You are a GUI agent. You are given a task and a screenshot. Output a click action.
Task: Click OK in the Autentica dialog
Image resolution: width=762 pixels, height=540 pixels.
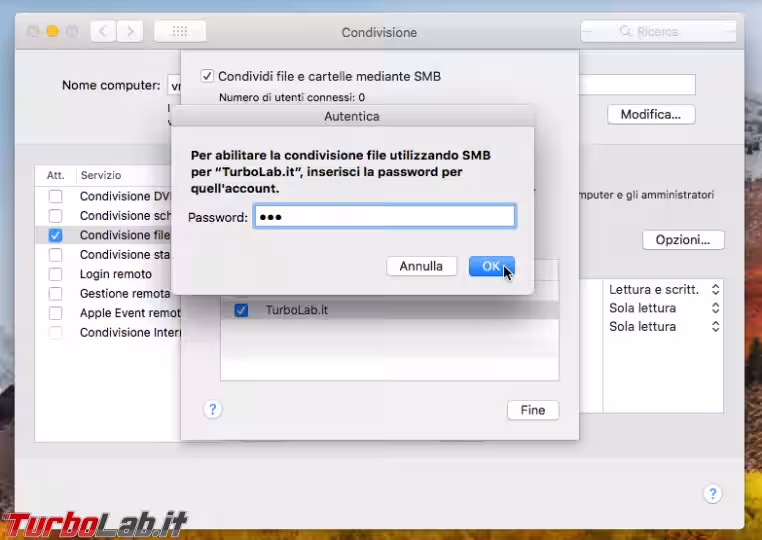click(491, 266)
